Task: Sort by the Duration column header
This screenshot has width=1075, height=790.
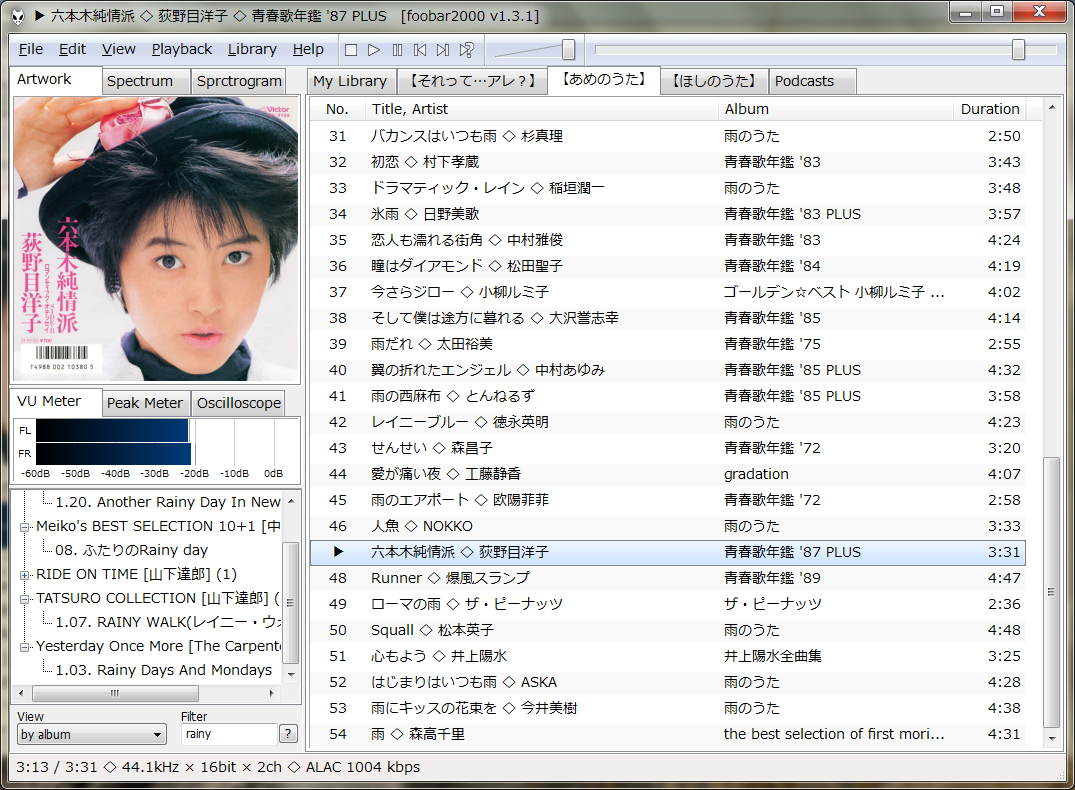Action: (x=989, y=109)
